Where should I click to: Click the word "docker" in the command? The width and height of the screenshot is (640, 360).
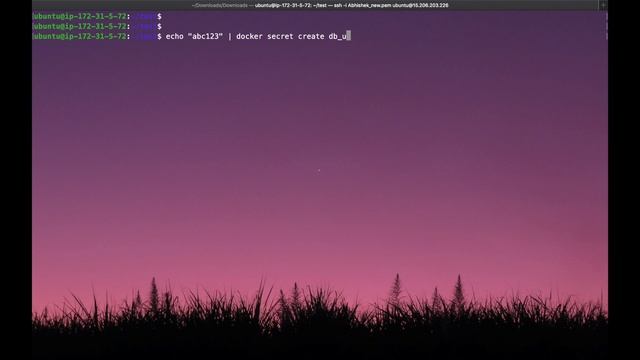coord(249,36)
